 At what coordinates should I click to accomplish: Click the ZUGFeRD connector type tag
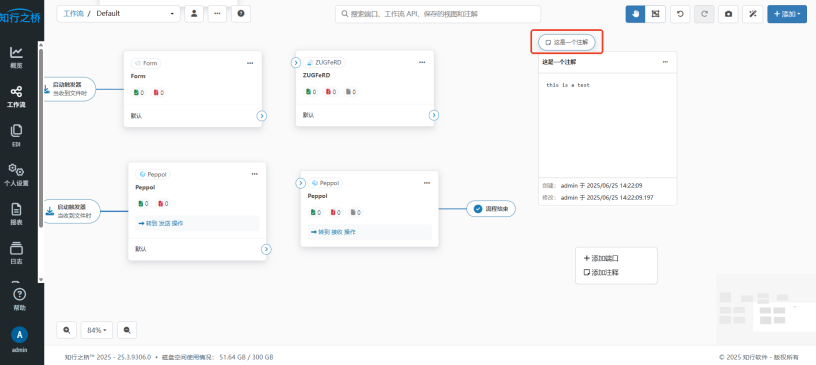(324, 62)
